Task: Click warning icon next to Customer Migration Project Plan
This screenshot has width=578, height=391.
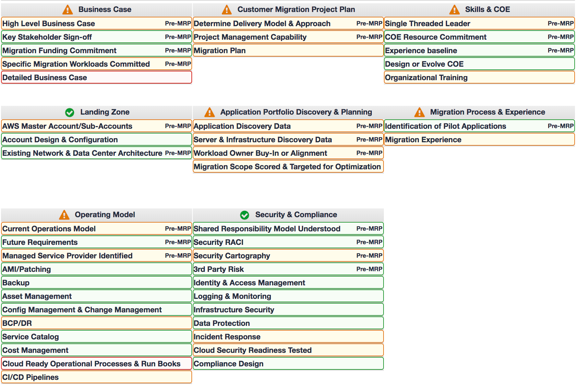Action: 227,10
